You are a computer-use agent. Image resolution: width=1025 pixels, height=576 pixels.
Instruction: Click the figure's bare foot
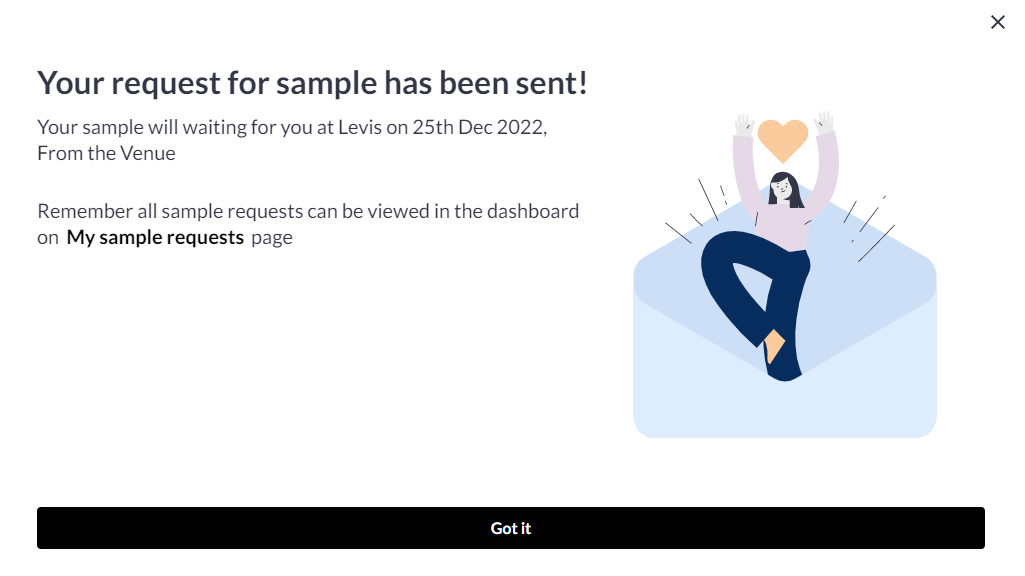point(775,346)
